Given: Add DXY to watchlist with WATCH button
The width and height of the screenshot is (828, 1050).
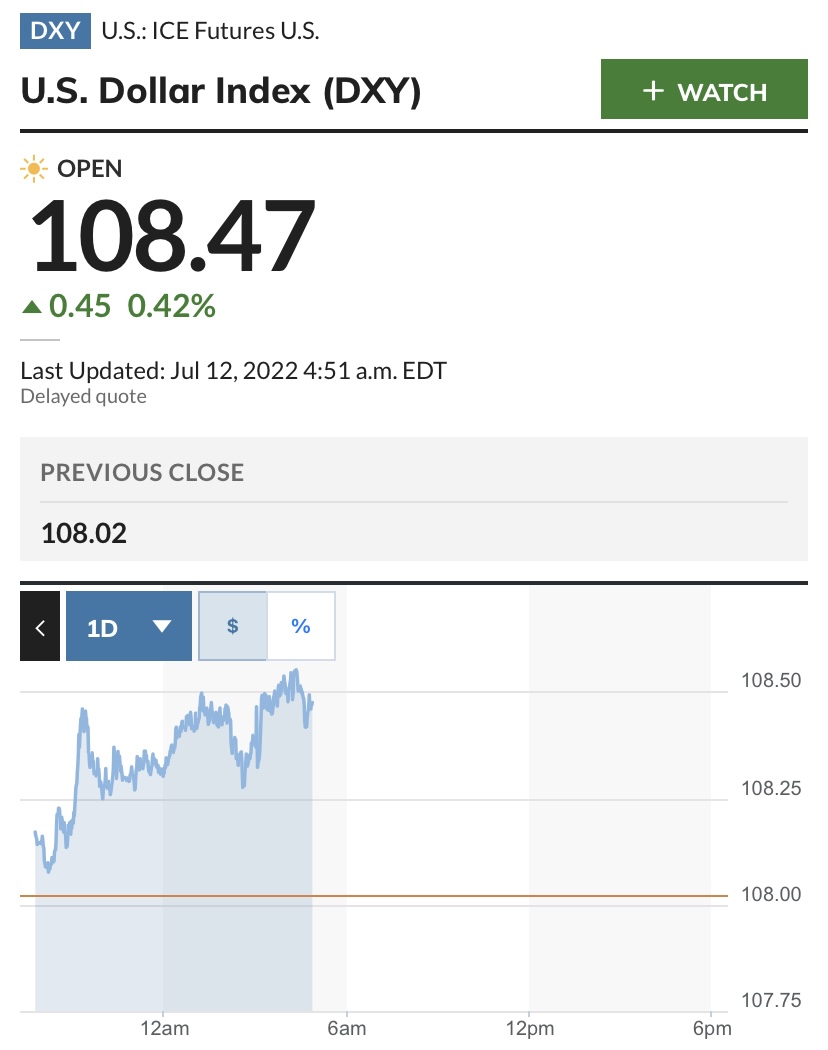Looking at the screenshot, I should click(703, 91).
